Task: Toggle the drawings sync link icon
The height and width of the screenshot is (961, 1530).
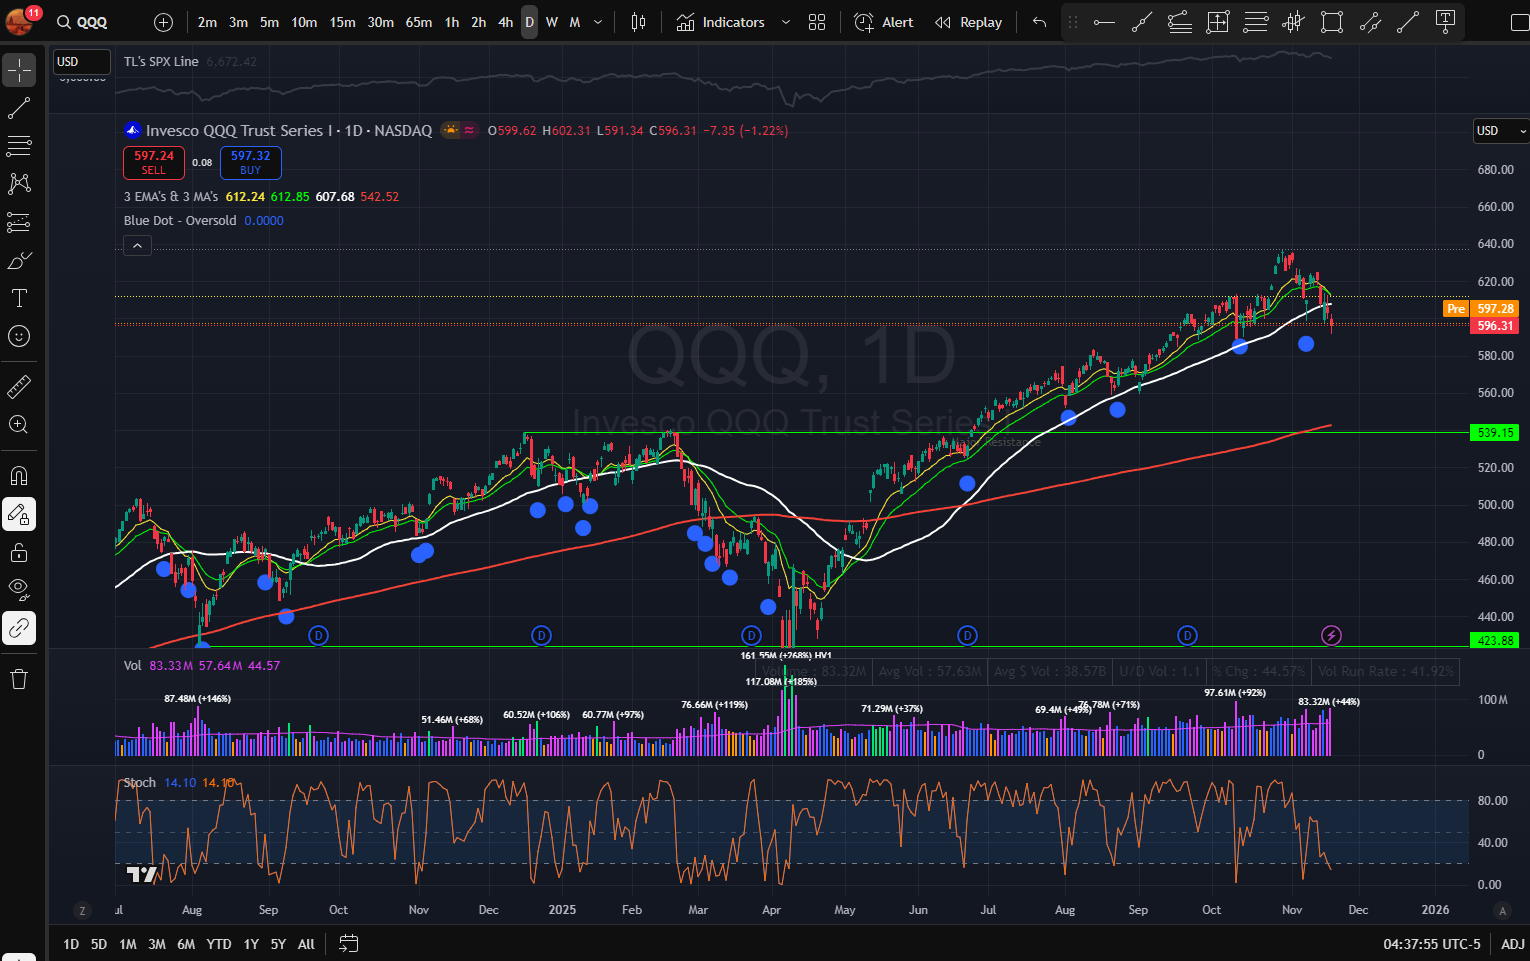Action: (19, 628)
